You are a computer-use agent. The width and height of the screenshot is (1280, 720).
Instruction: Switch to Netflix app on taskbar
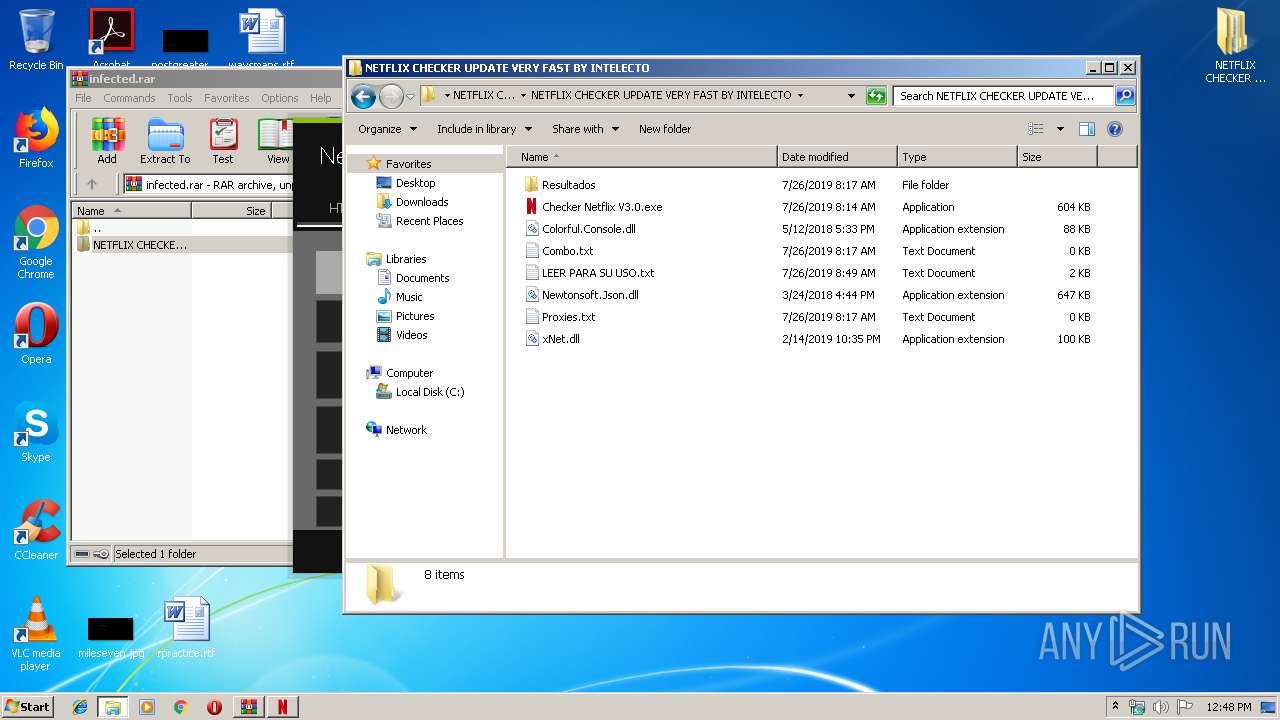[282, 707]
